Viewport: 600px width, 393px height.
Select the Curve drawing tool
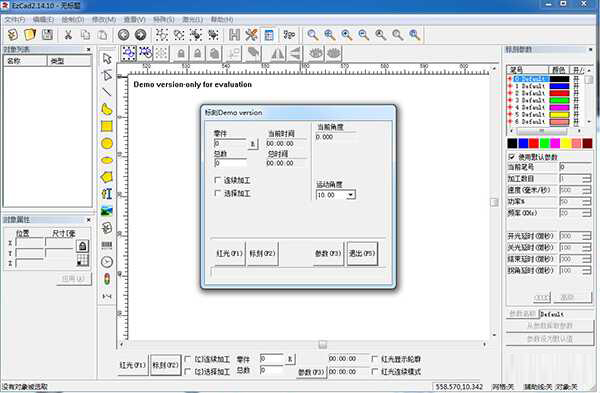(x=107, y=109)
